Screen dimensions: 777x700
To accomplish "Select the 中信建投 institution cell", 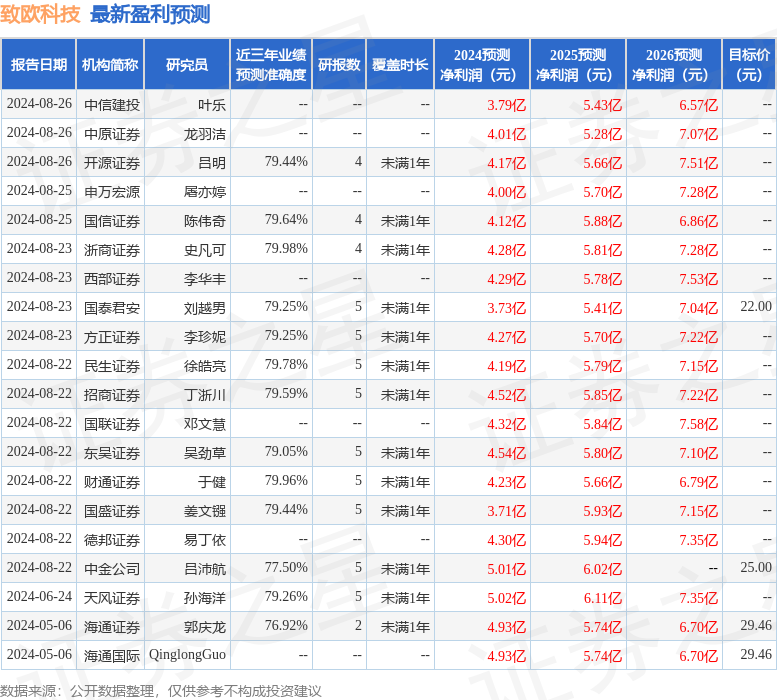I will (x=112, y=105).
